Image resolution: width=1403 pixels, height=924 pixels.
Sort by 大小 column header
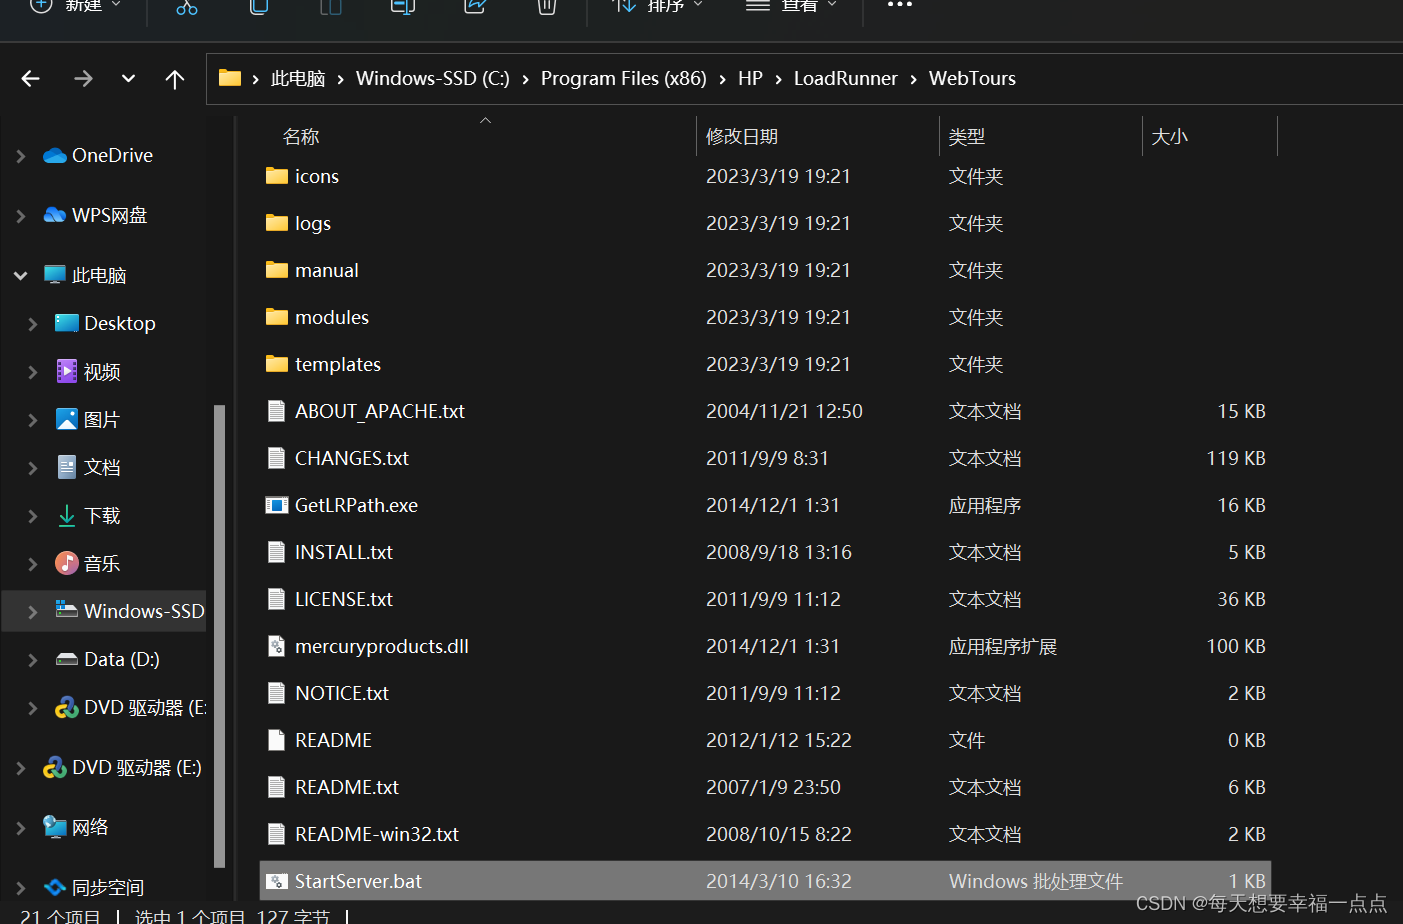tap(1170, 136)
